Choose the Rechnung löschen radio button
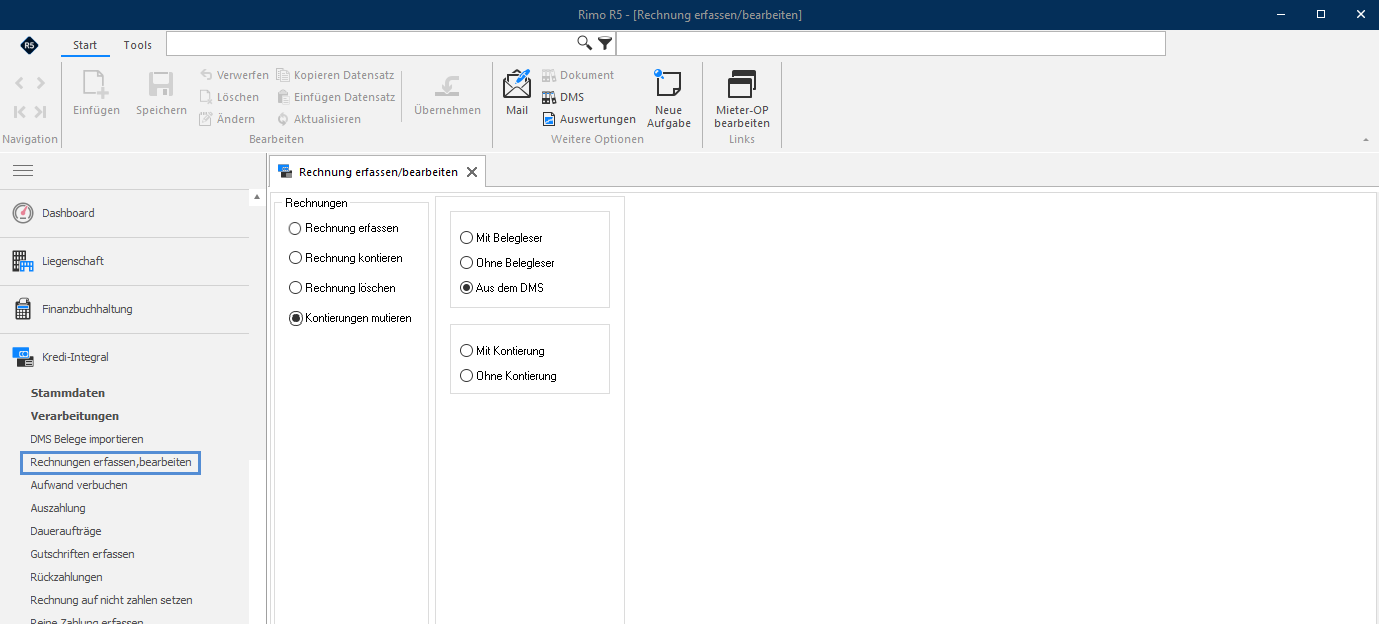The height and width of the screenshot is (624, 1379). (295, 288)
